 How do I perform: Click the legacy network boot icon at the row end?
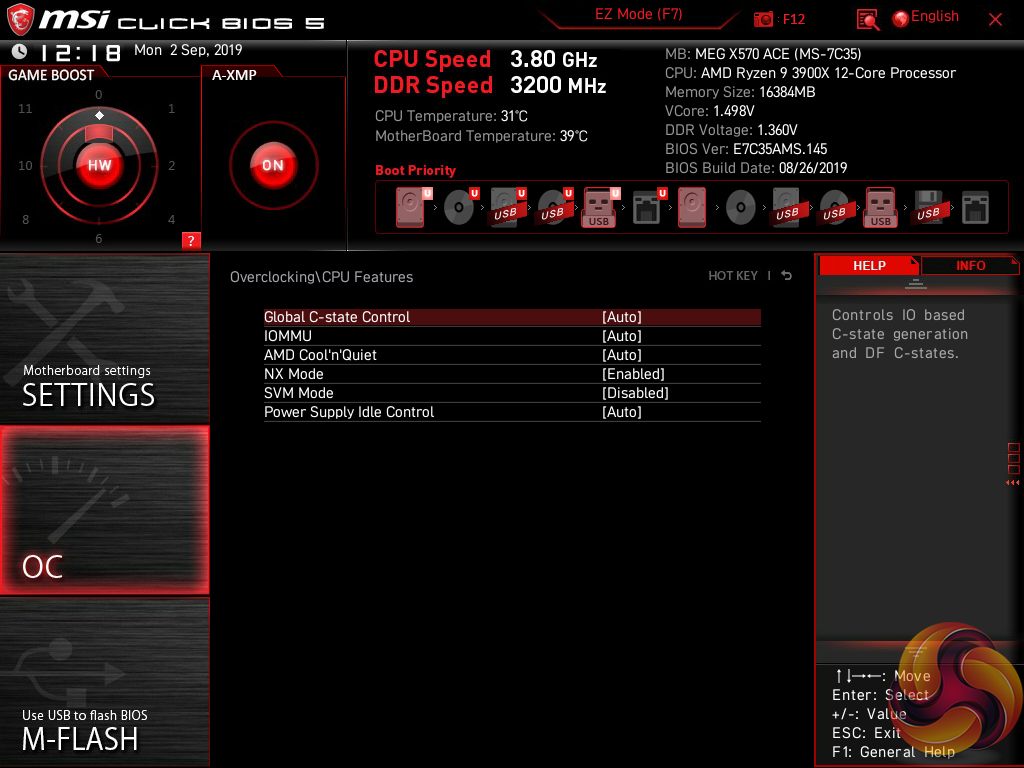coord(976,208)
